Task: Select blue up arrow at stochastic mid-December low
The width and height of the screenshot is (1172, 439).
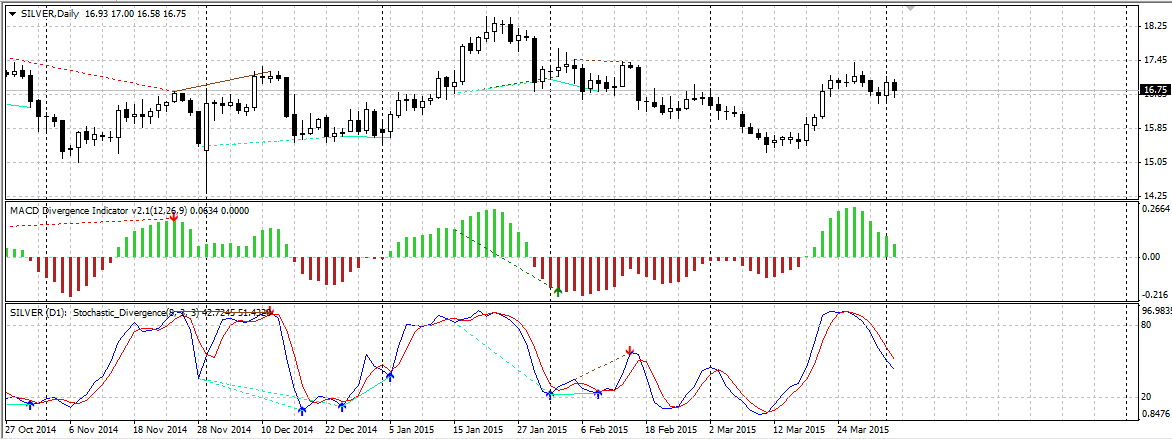Action: 302,410
